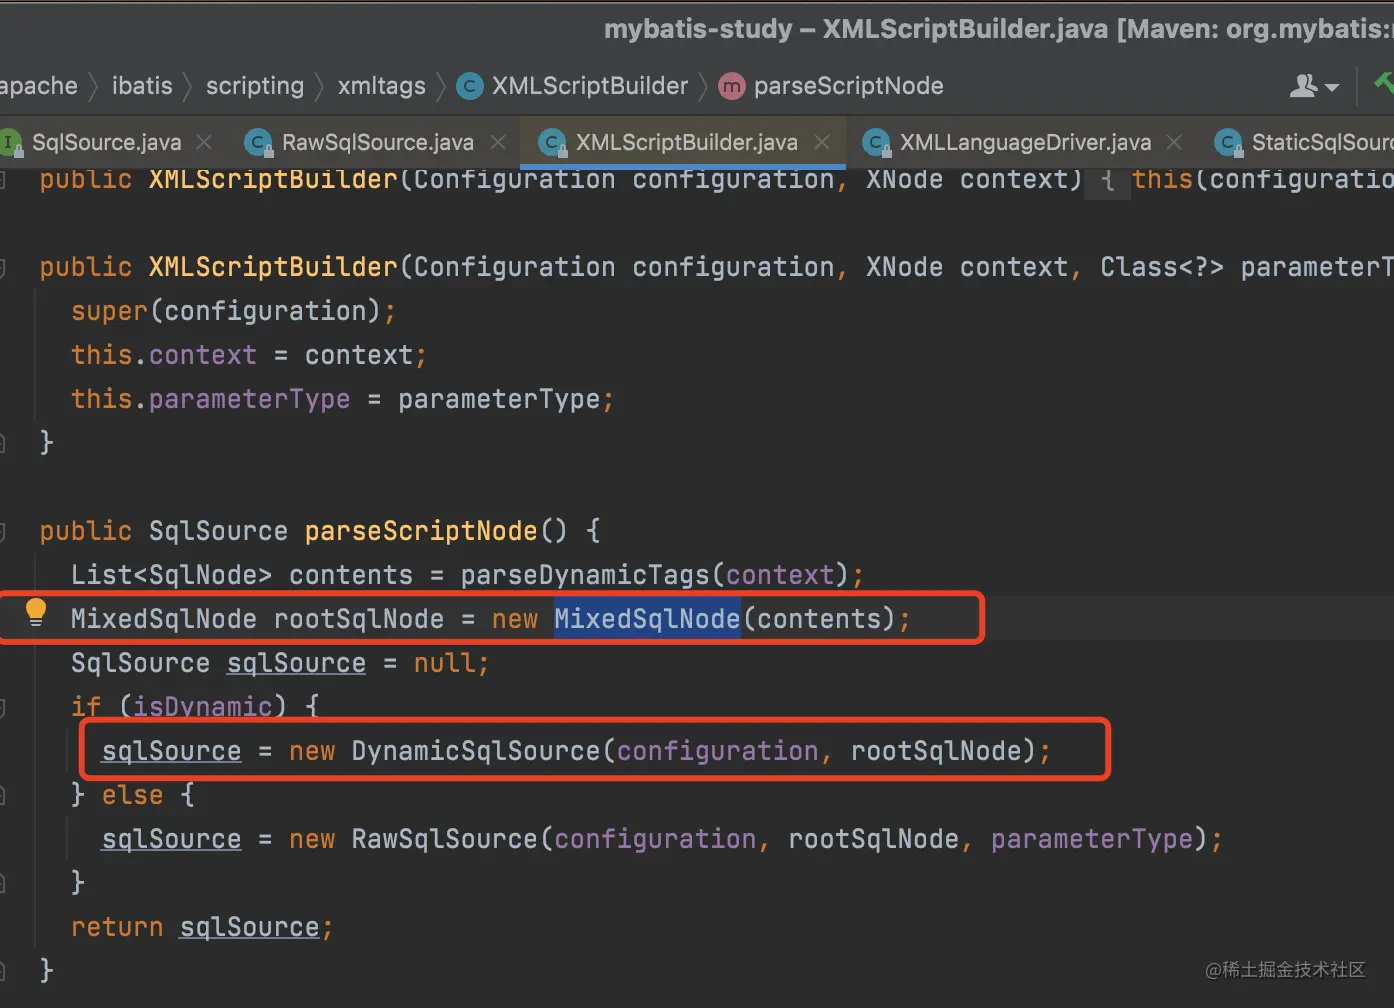Switch to RawSqlSource.java tab
The height and width of the screenshot is (1008, 1394).
point(377,142)
